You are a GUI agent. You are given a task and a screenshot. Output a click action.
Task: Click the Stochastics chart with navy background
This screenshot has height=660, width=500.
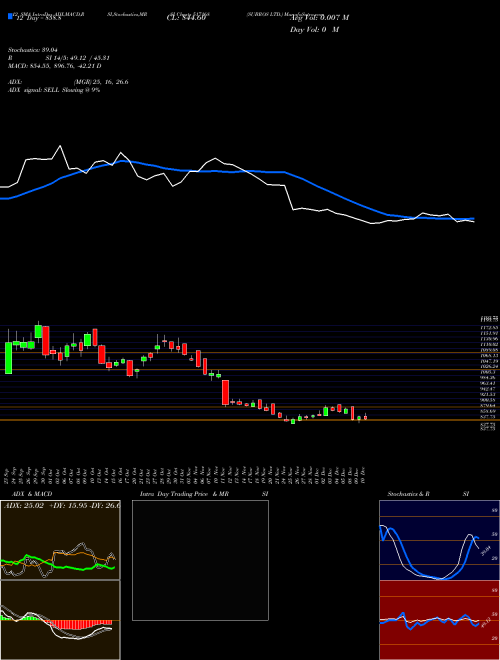tap(439, 540)
